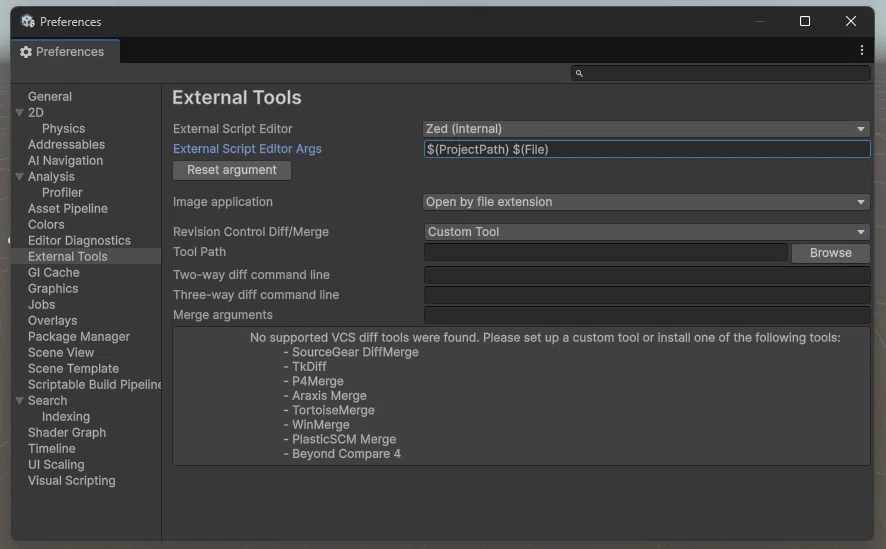Screen dimensions: 886x549
Task: Click the Browse button for Tool Path
Action: (831, 253)
